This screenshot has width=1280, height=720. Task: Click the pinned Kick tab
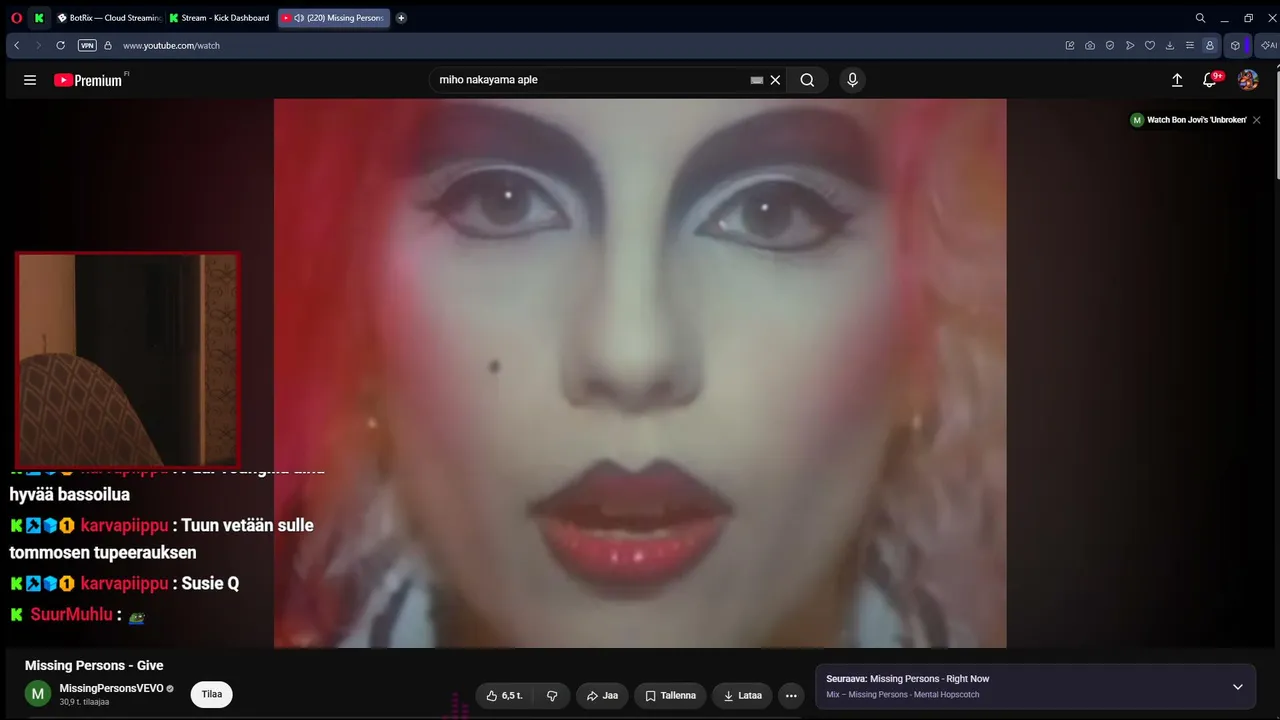[x=39, y=18]
